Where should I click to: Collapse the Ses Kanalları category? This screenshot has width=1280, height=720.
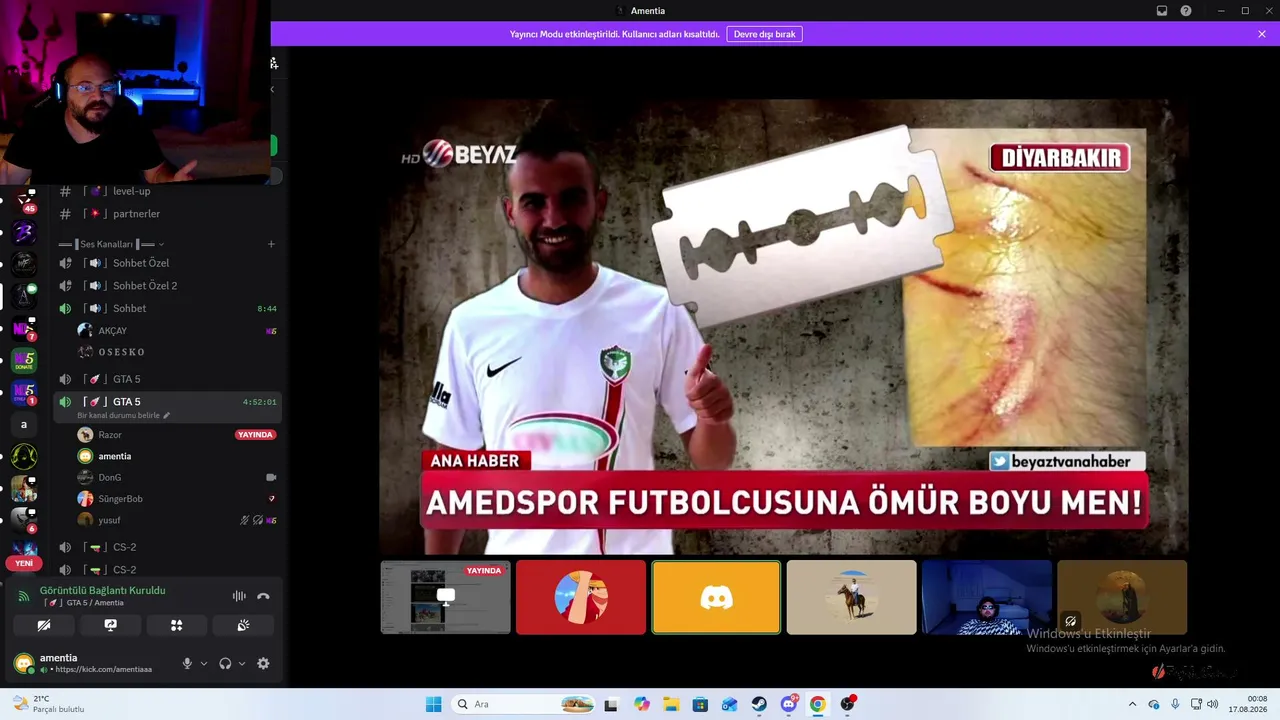pos(112,244)
